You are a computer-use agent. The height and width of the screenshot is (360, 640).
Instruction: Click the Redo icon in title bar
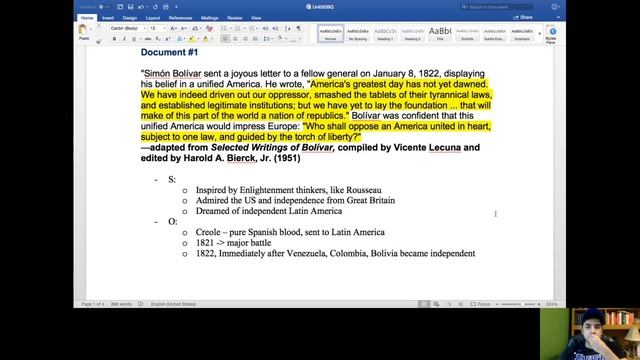pos(155,7)
